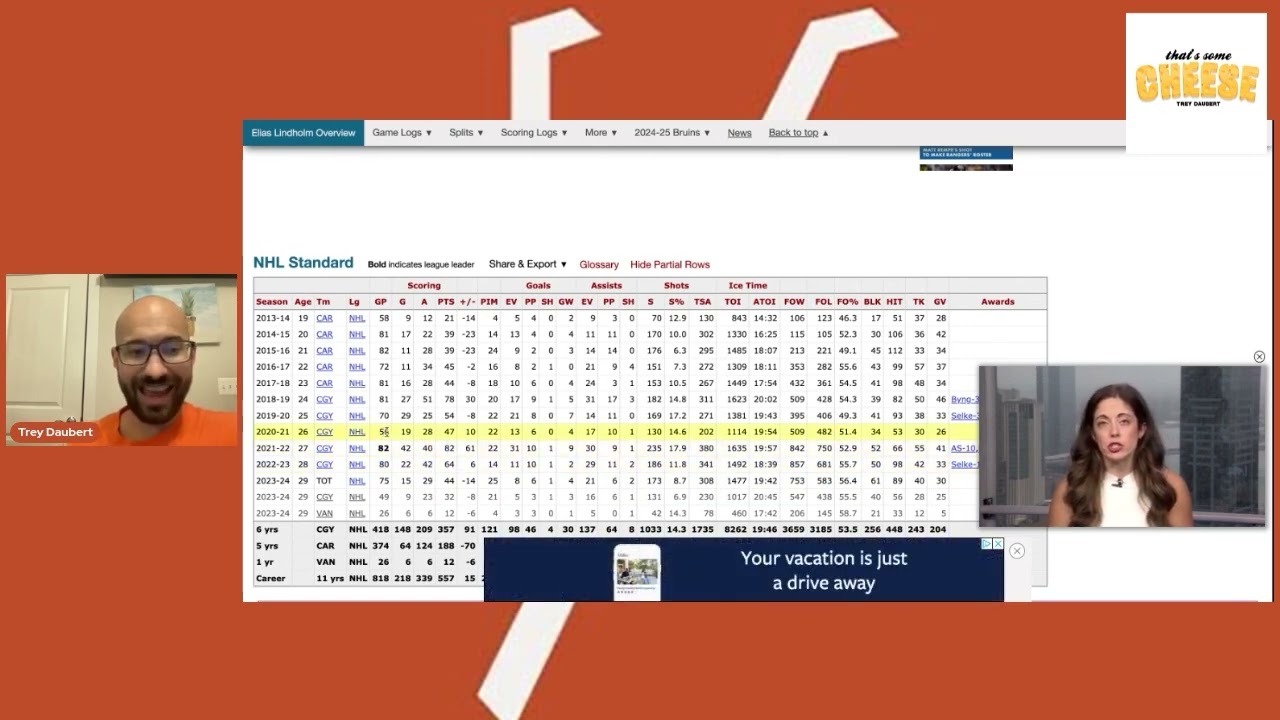Expand the Game Logs dropdown
Image resolution: width=1280 pixels, height=720 pixels.
[x=402, y=133]
